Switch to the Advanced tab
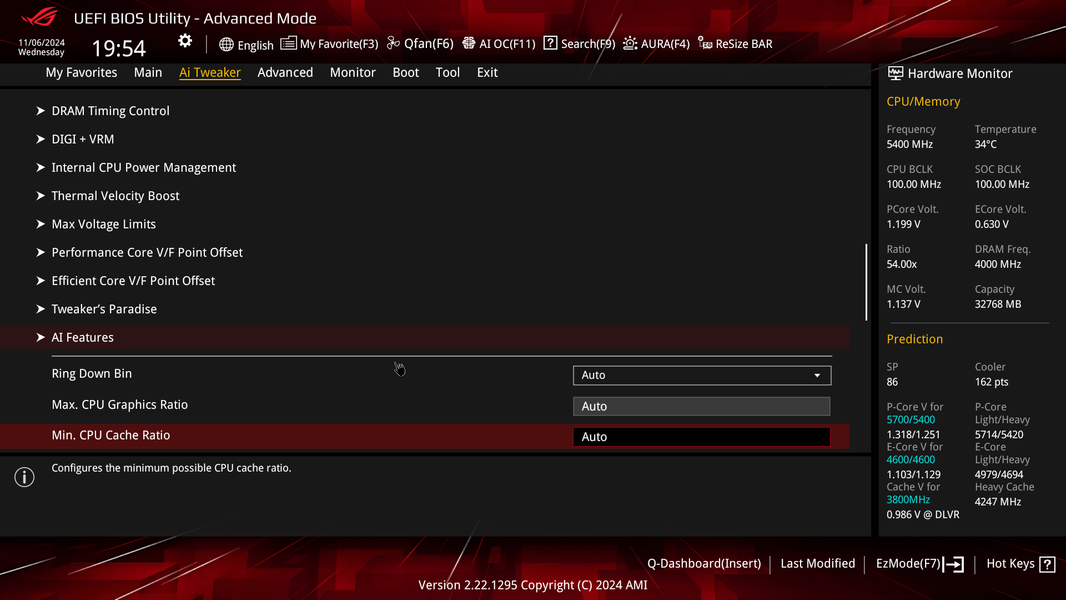This screenshot has height=600, width=1066. coord(285,72)
